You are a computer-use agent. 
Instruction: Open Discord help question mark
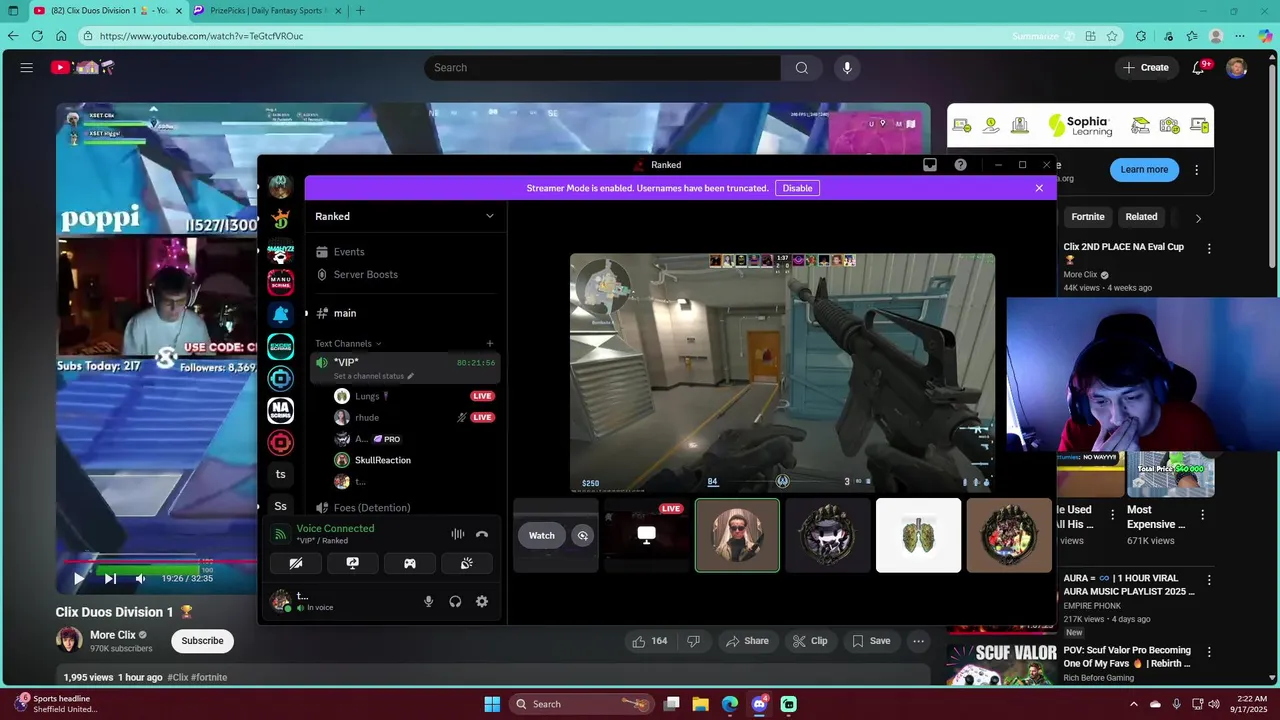pos(961,165)
